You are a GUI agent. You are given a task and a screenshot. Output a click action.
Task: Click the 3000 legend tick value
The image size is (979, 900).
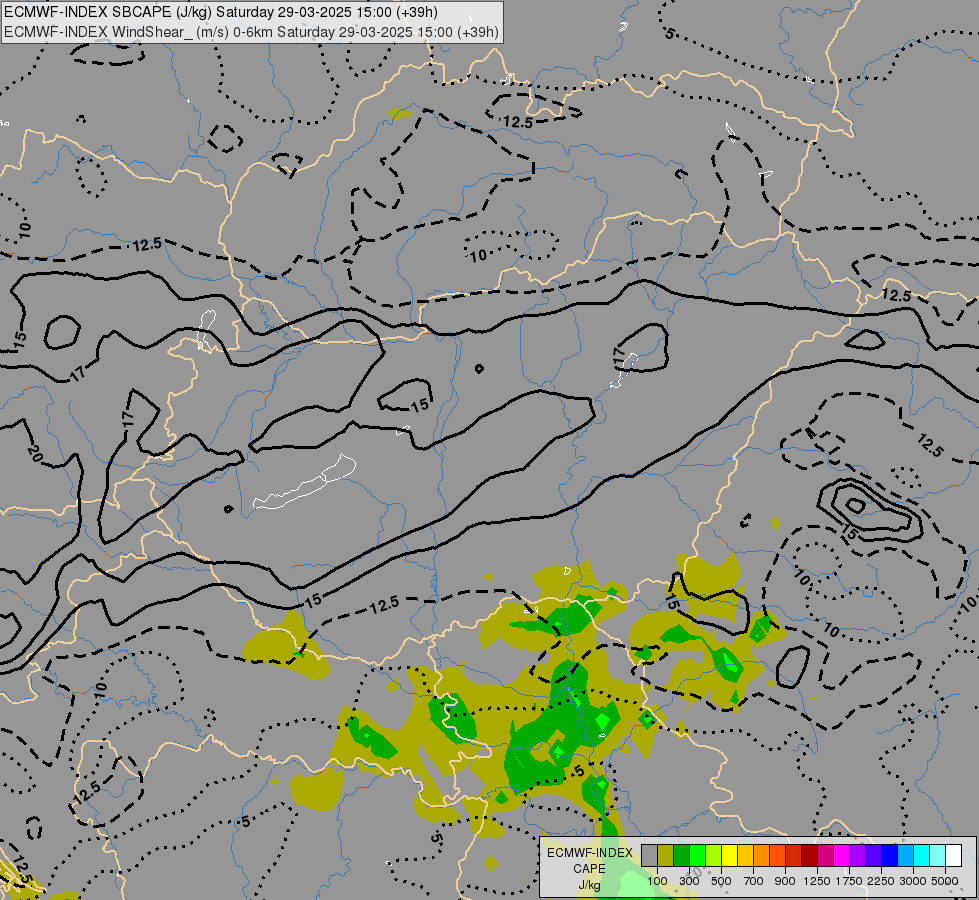click(x=913, y=881)
